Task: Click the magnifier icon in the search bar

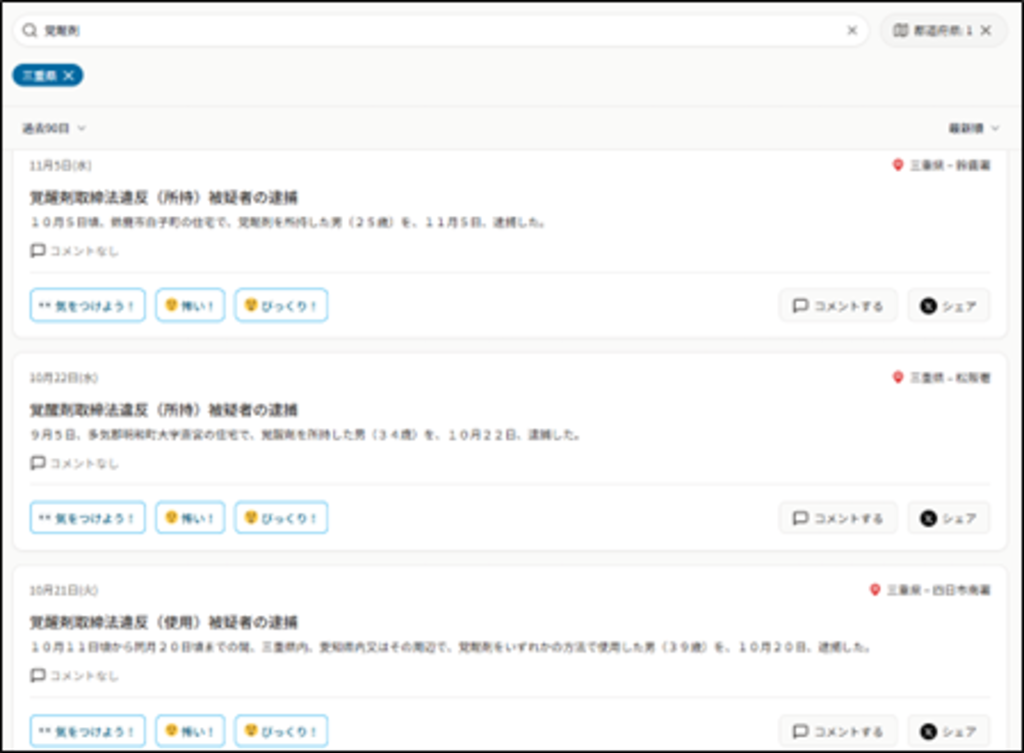Action: (x=30, y=31)
